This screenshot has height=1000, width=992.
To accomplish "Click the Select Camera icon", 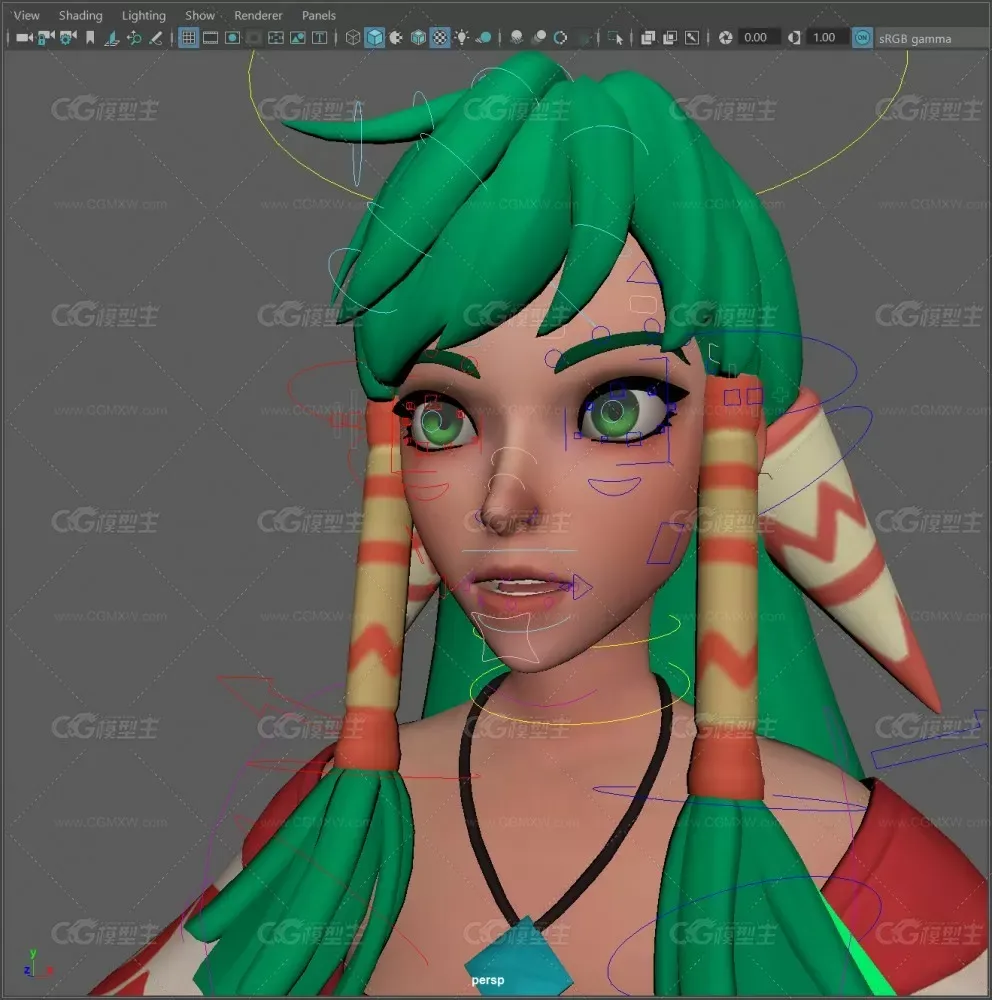I will [x=24, y=38].
